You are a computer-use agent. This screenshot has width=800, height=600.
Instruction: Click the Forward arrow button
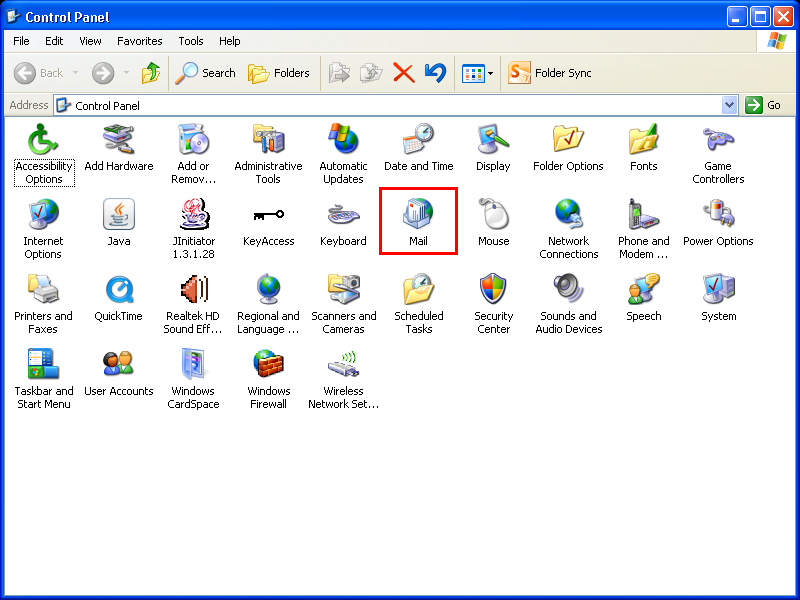tap(103, 73)
